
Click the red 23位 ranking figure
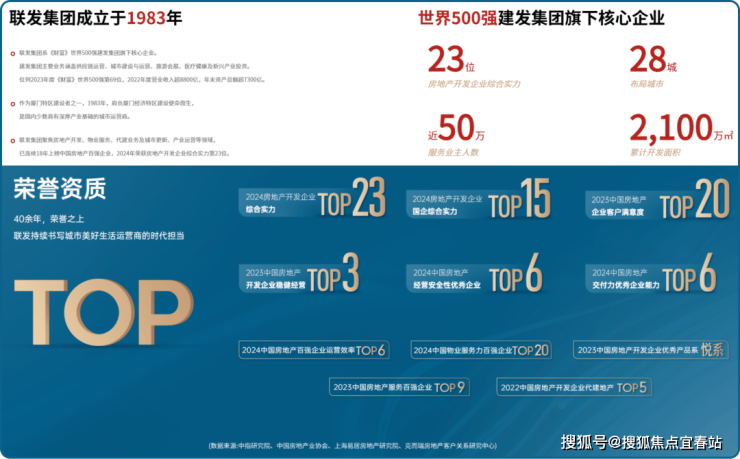(451, 59)
